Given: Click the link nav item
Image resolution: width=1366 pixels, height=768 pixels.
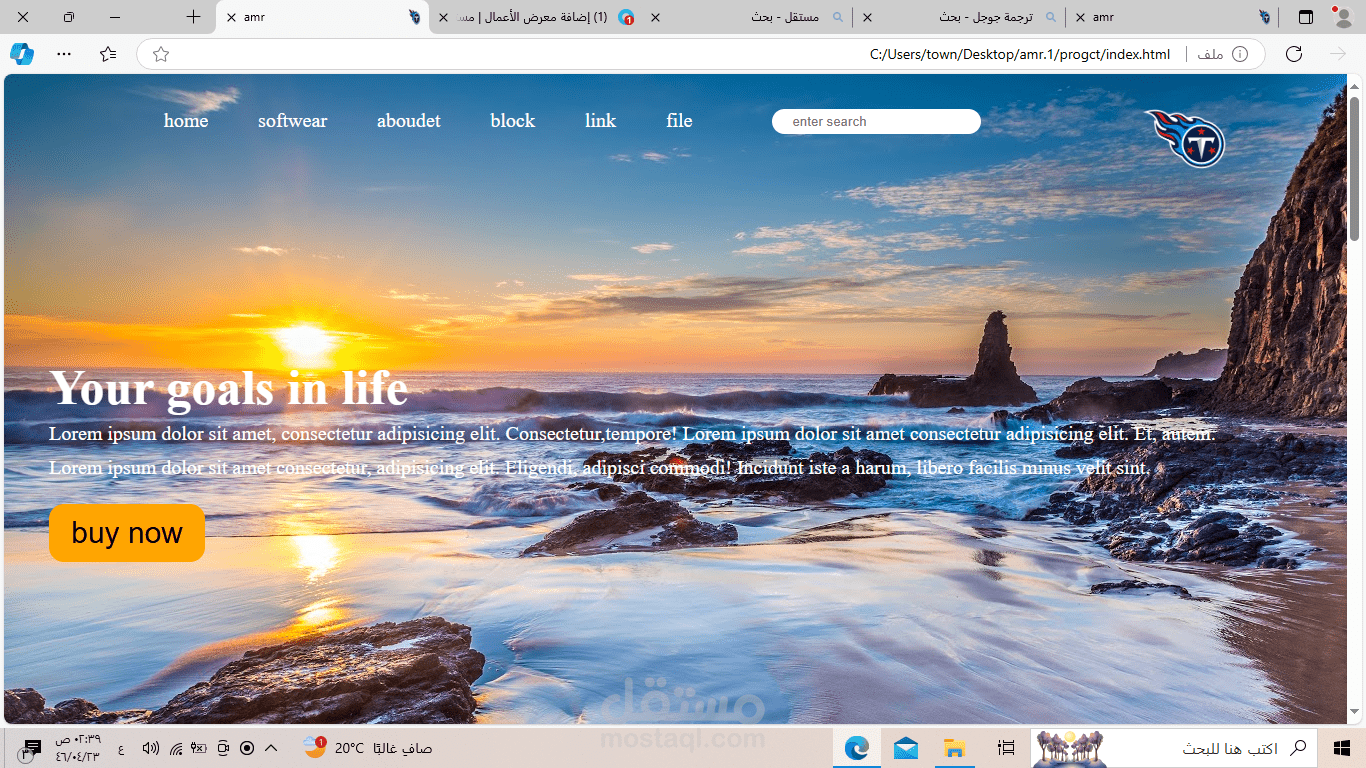Looking at the screenshot, I should pyautogui.click(x=601, y=121).
